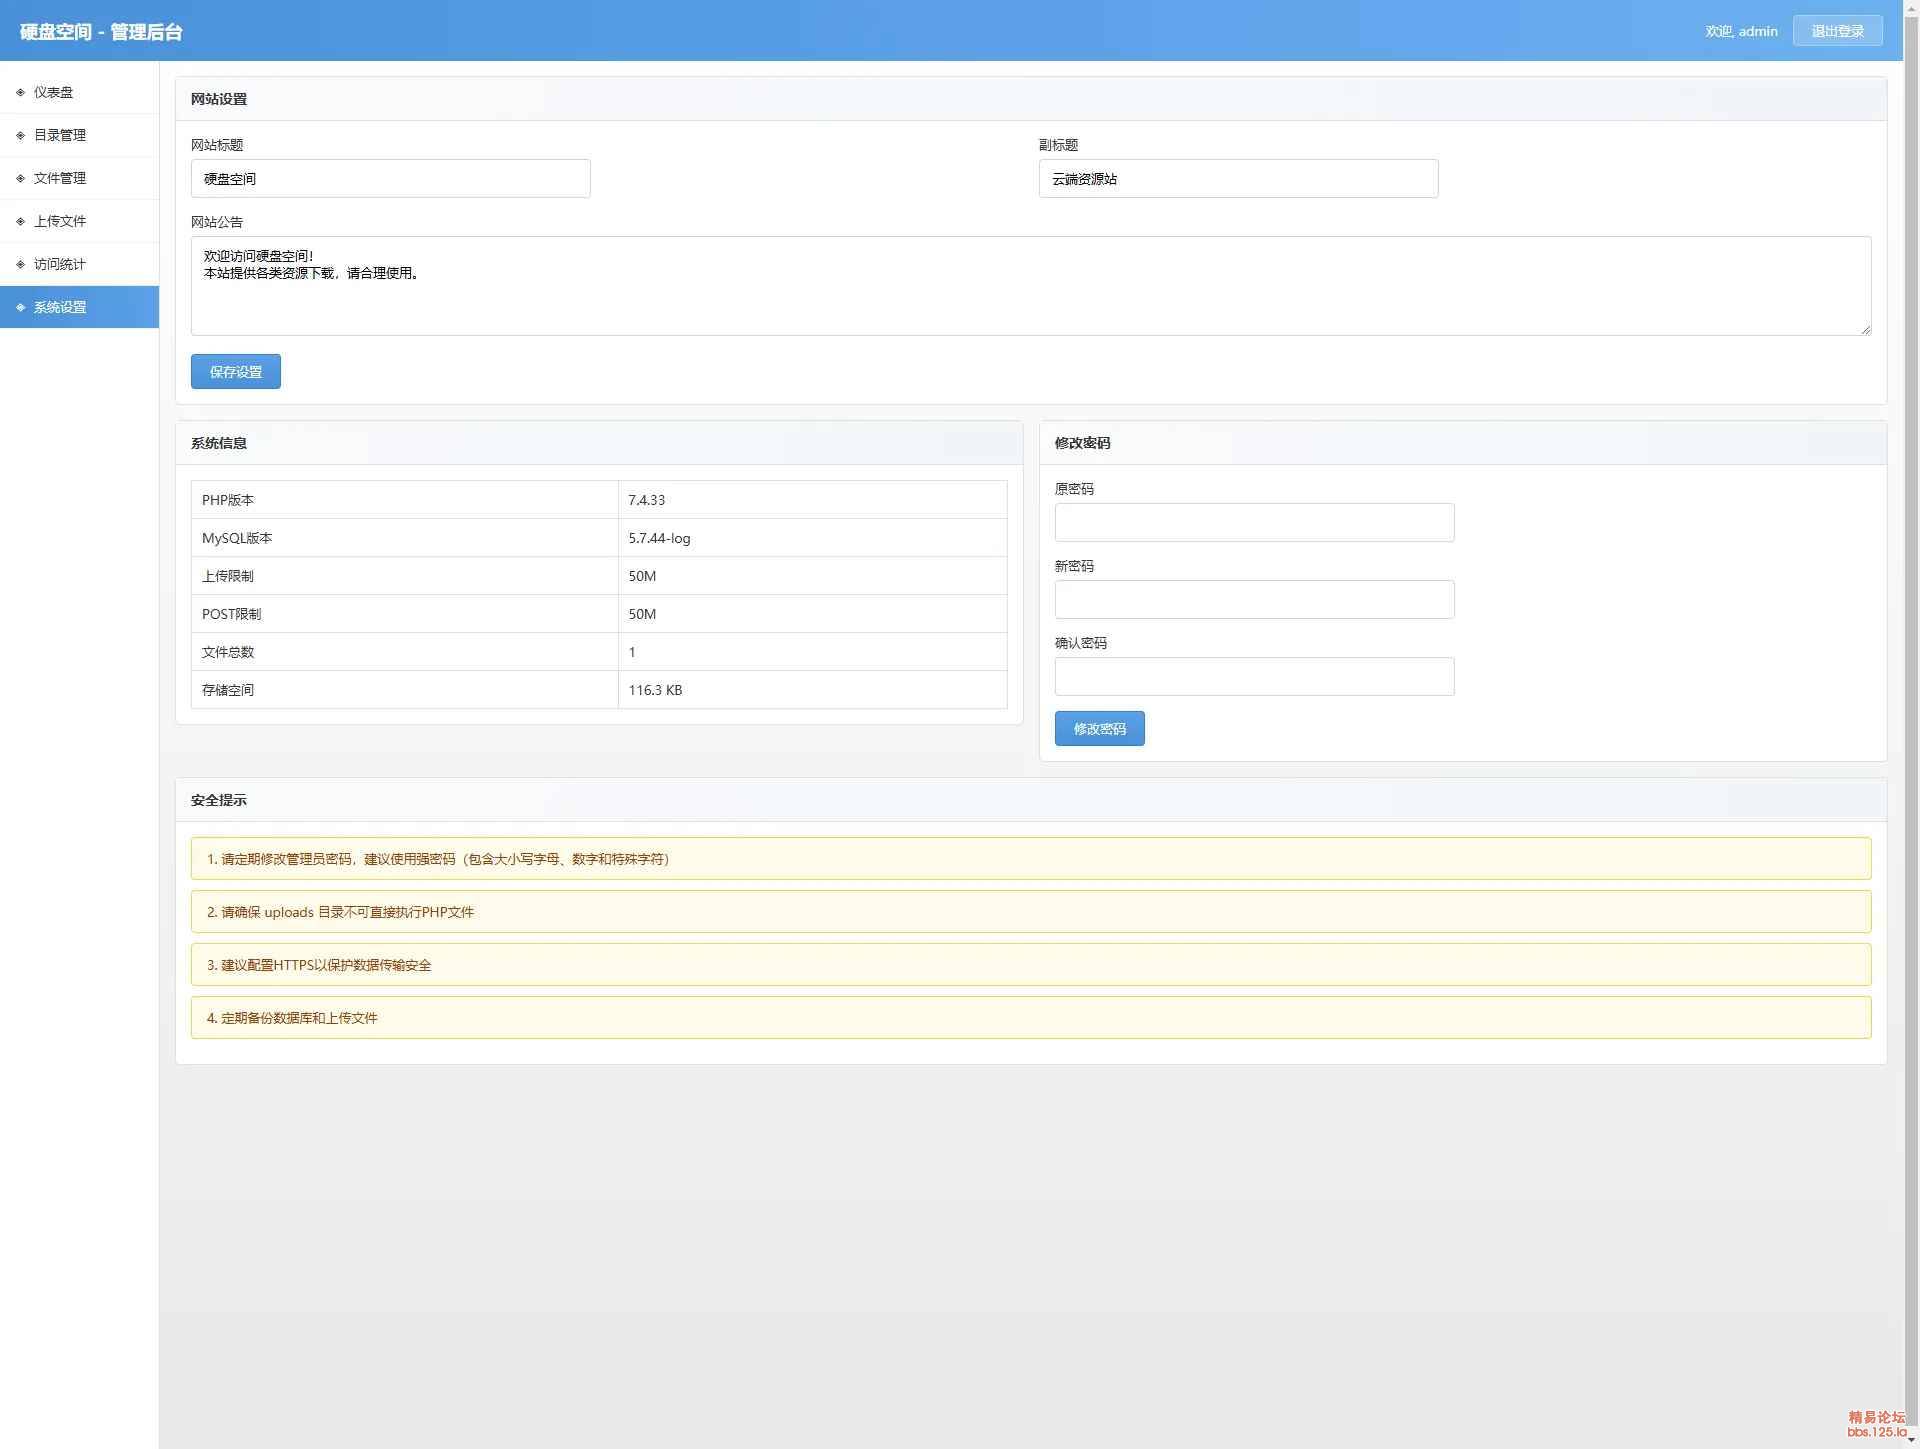This screenshot has height=1449, width=1920.
Task: Click the 新密码 input field
Action: 1254,599
